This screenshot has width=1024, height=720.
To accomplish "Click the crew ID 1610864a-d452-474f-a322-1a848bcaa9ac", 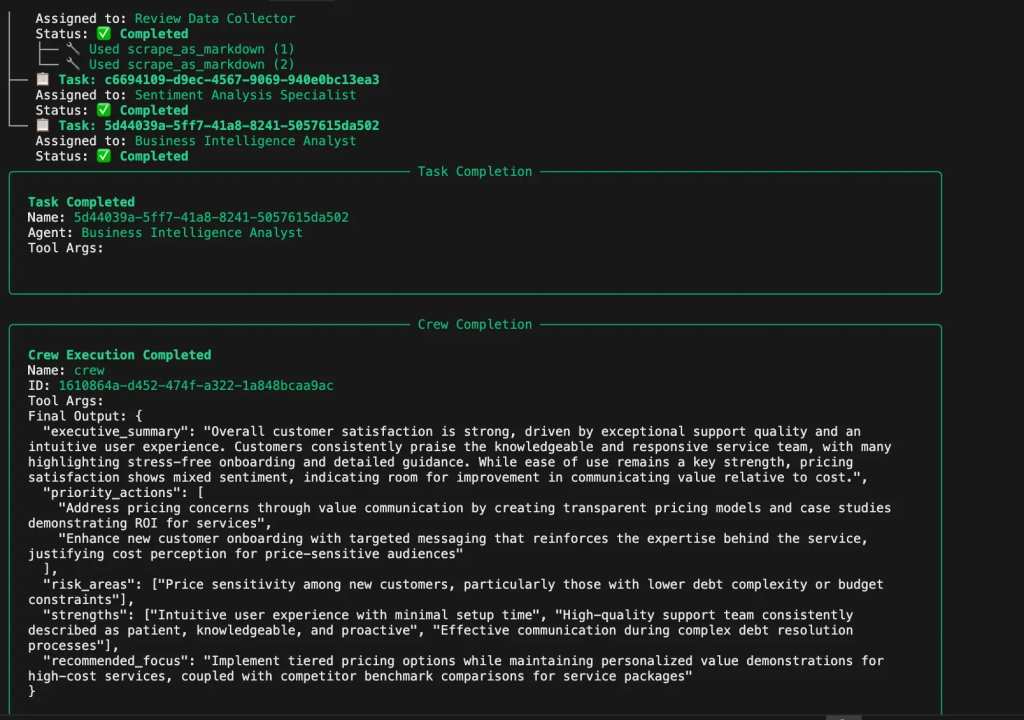I will 196,386.
